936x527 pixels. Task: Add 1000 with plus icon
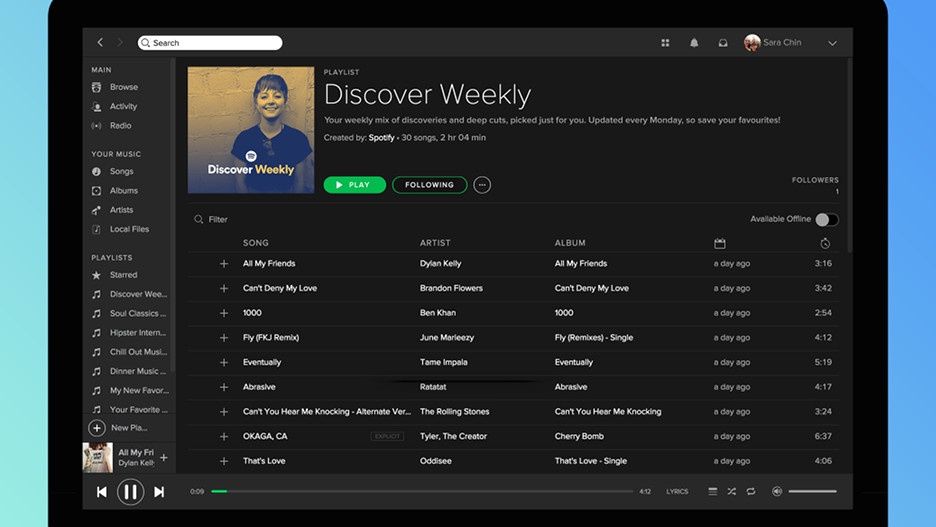[x=224, y=313]
